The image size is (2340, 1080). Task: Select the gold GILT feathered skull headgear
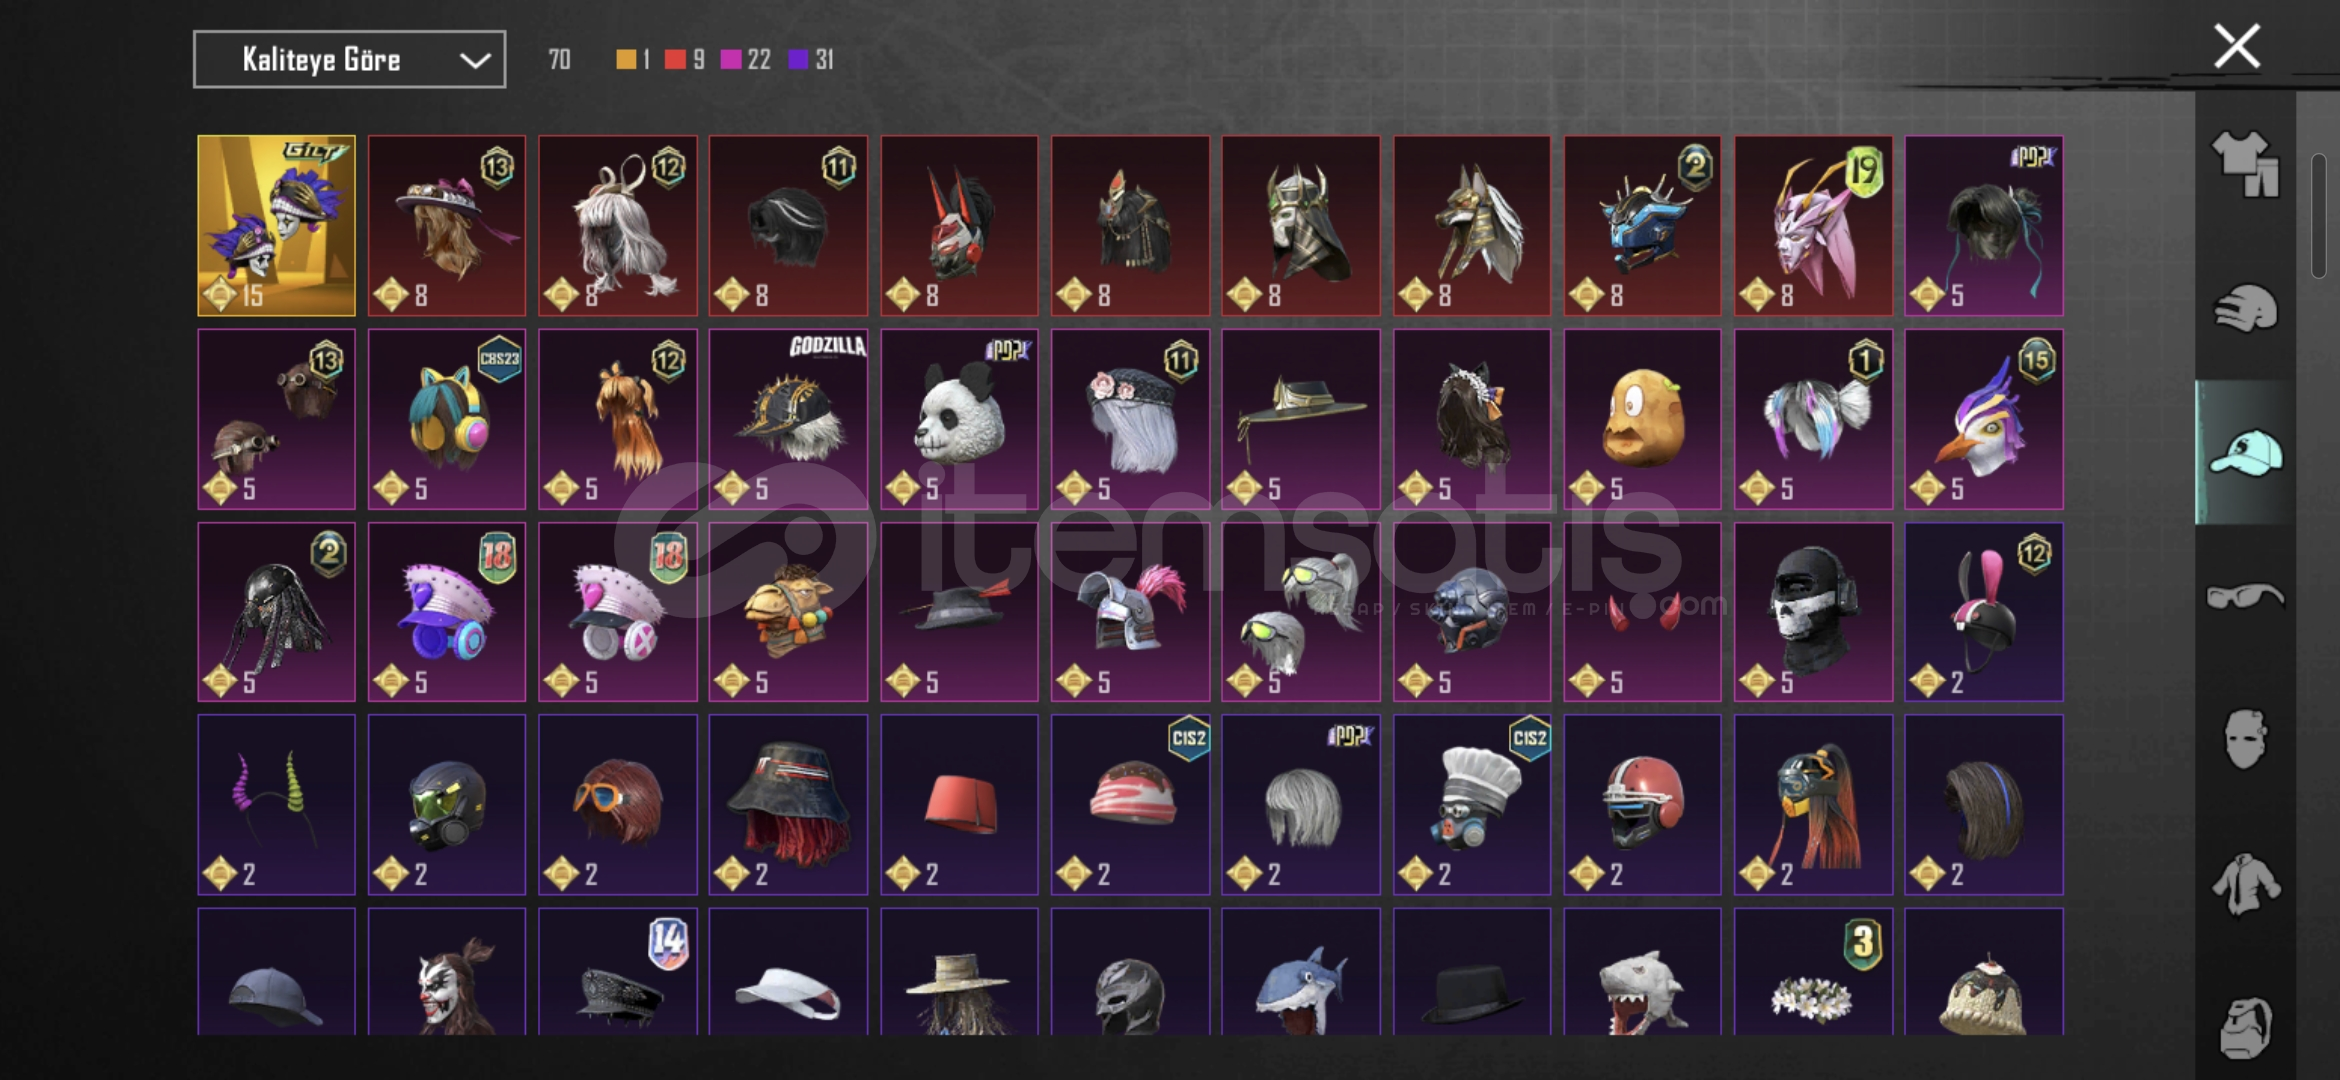click(276, 226)
